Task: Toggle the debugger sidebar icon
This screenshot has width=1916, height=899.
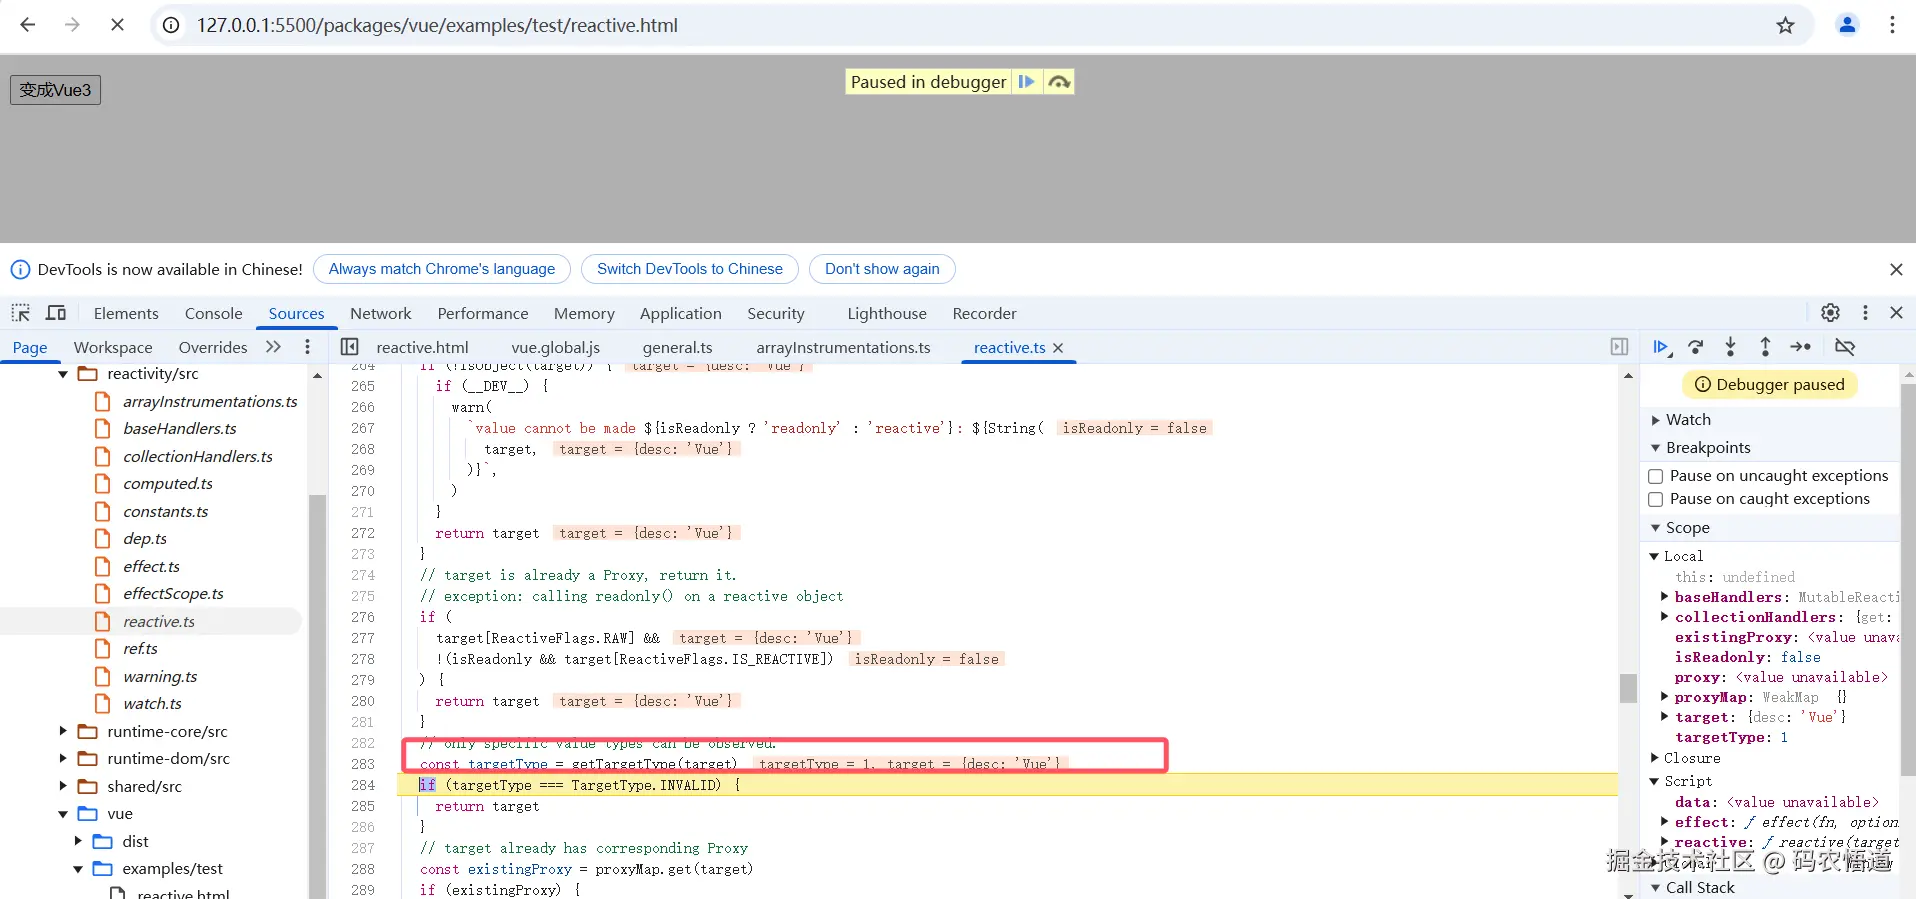Action: [x=1619, y=347]
